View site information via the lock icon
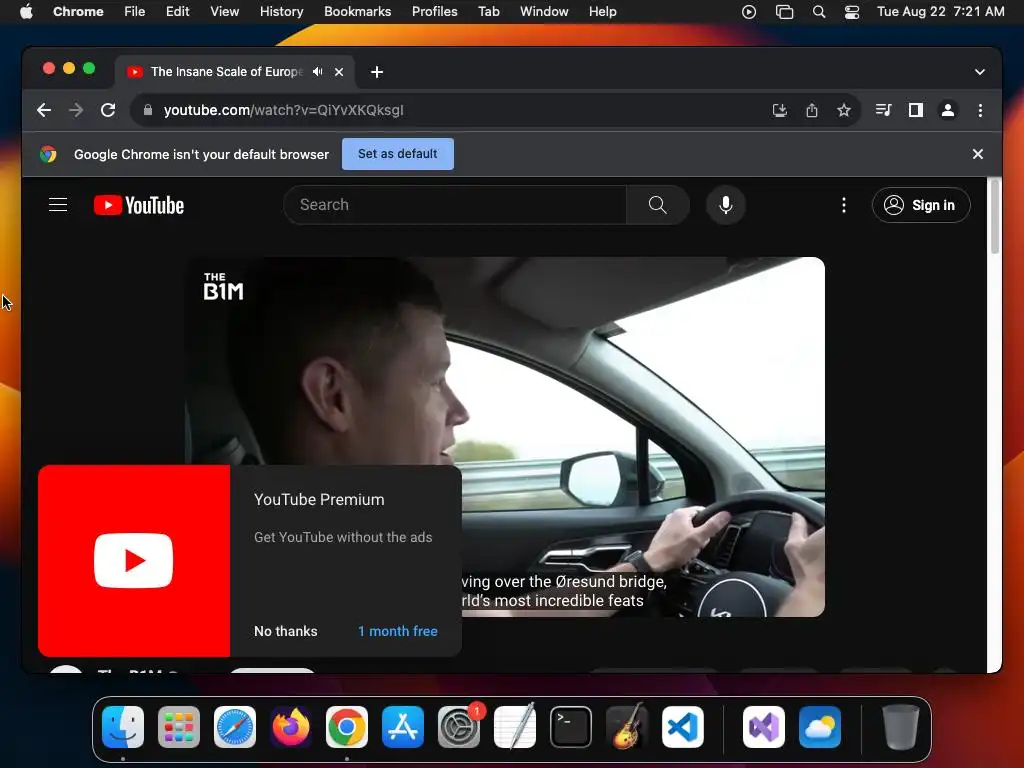Viewport: 1024px width, 768px height. [148, 110]
